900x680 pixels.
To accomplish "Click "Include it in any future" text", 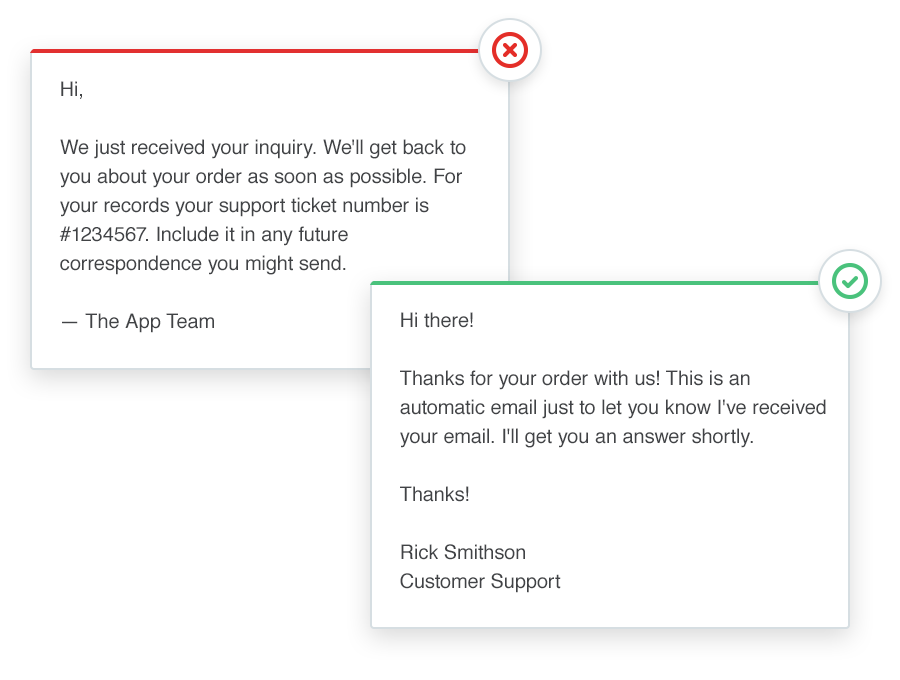I will coord(252,235).
